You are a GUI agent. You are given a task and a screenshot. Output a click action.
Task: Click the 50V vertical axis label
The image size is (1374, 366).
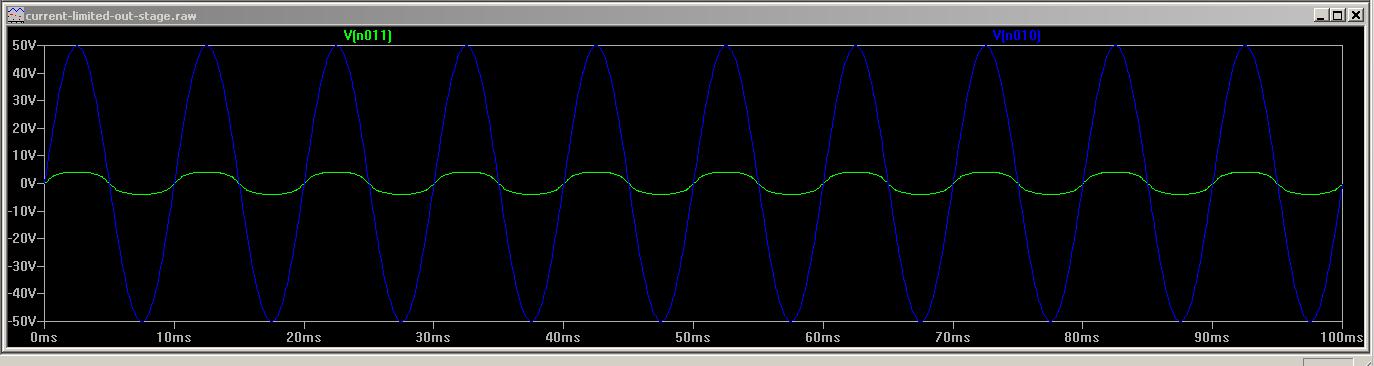[x=23, y=45]
